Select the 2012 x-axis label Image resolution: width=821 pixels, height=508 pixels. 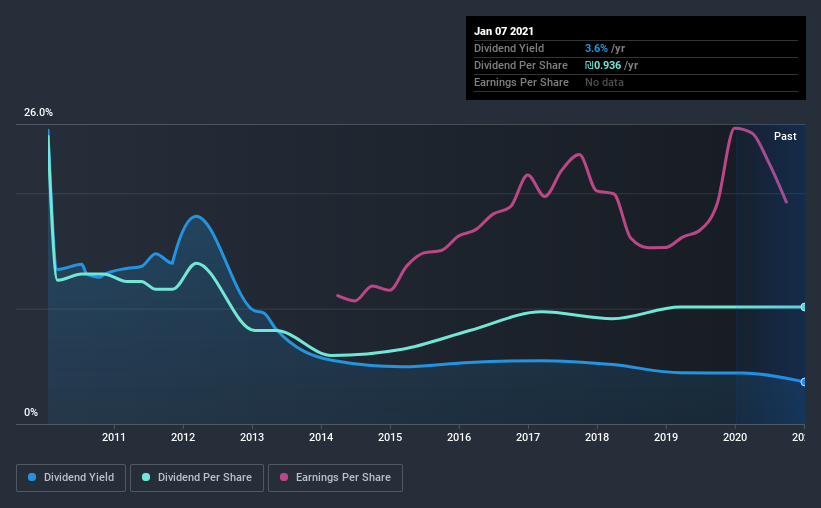coord(183,437)
